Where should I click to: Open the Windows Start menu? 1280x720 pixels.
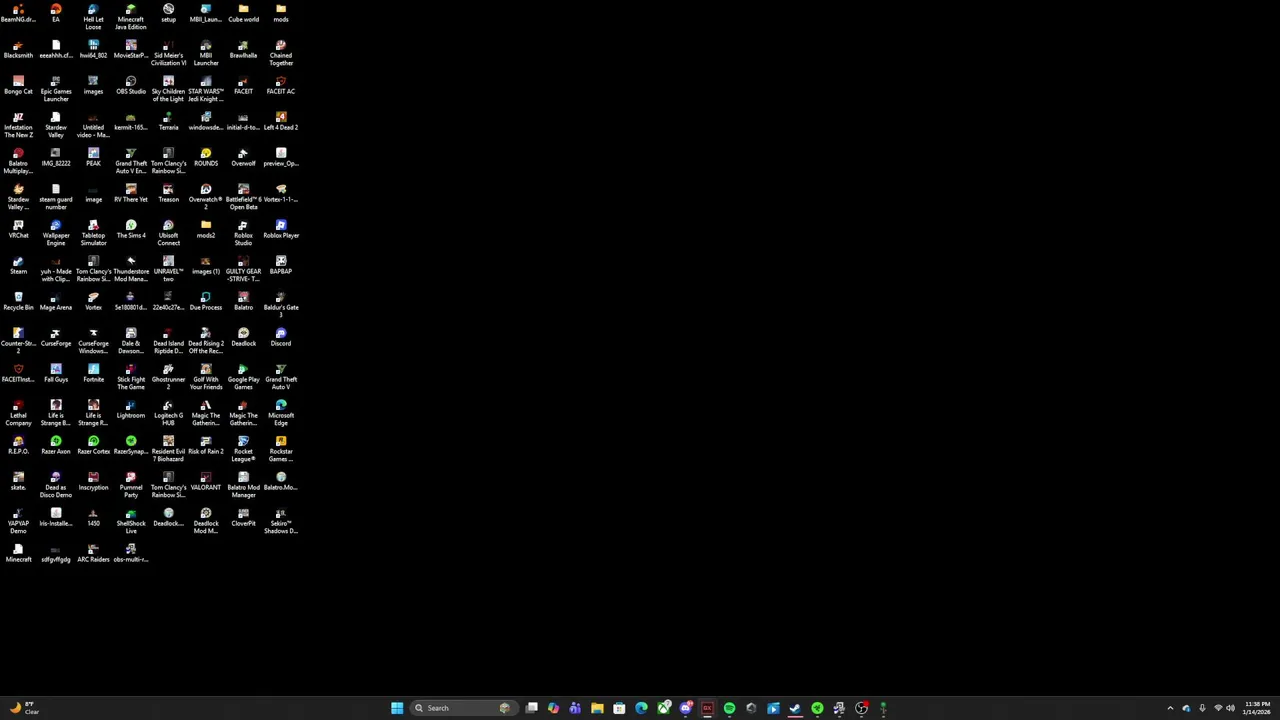tap(397, 708)
